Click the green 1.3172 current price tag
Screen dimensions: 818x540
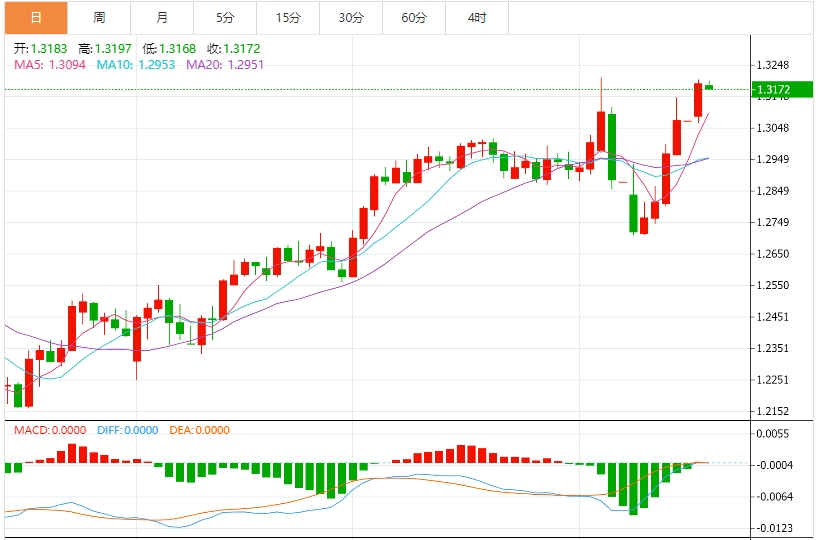[x=783, y=90]
